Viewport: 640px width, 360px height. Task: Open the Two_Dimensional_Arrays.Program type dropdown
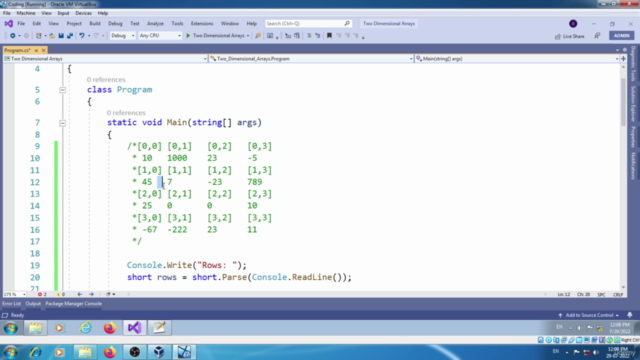311,59
